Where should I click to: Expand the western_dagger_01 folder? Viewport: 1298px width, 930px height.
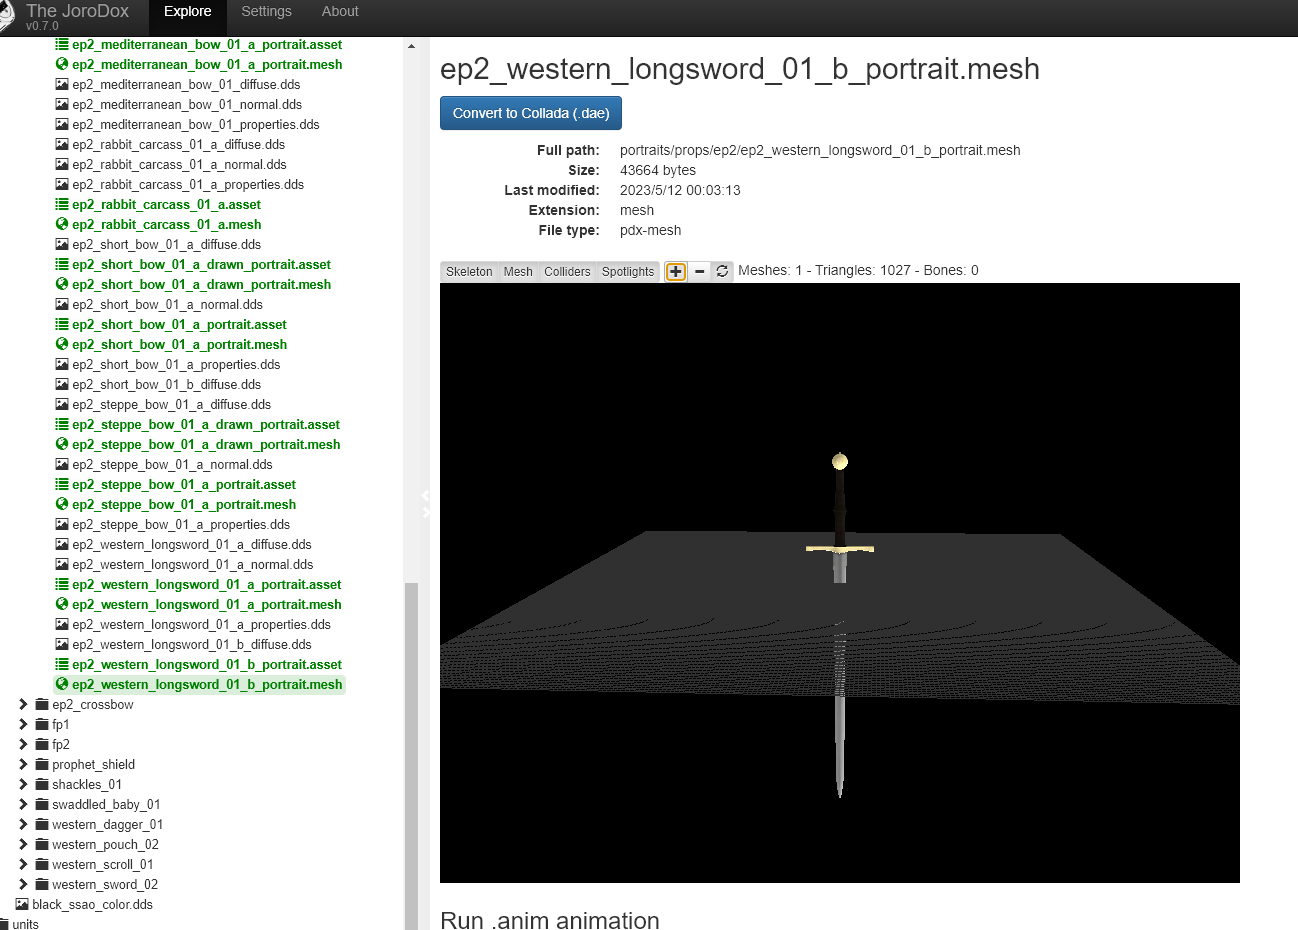23,824
